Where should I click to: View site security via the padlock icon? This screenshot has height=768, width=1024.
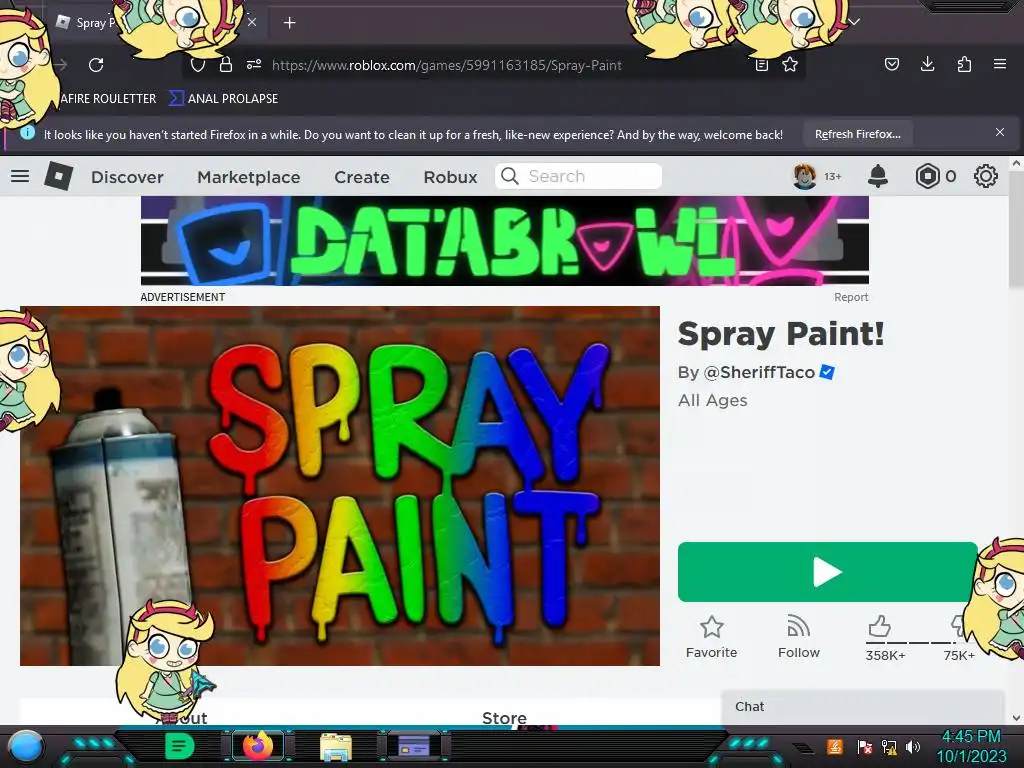tap(226, 65)
